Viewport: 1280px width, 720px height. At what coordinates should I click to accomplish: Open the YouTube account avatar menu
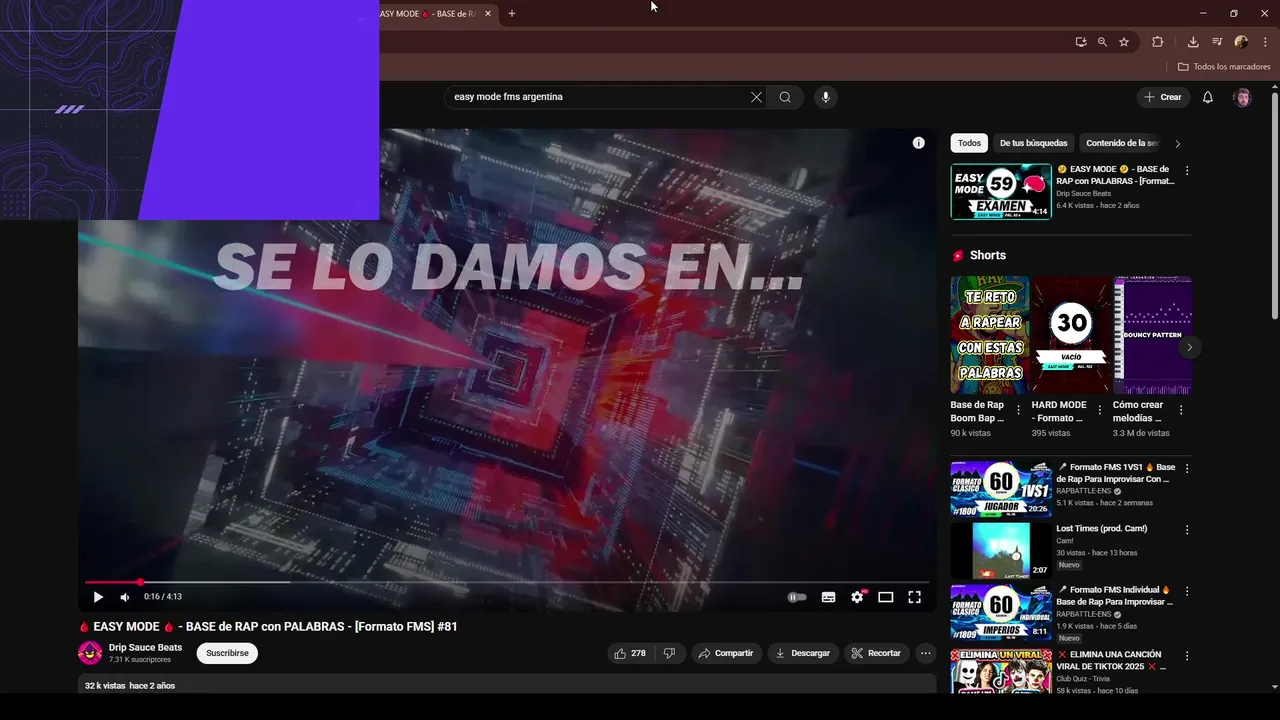coord(1242,97)
